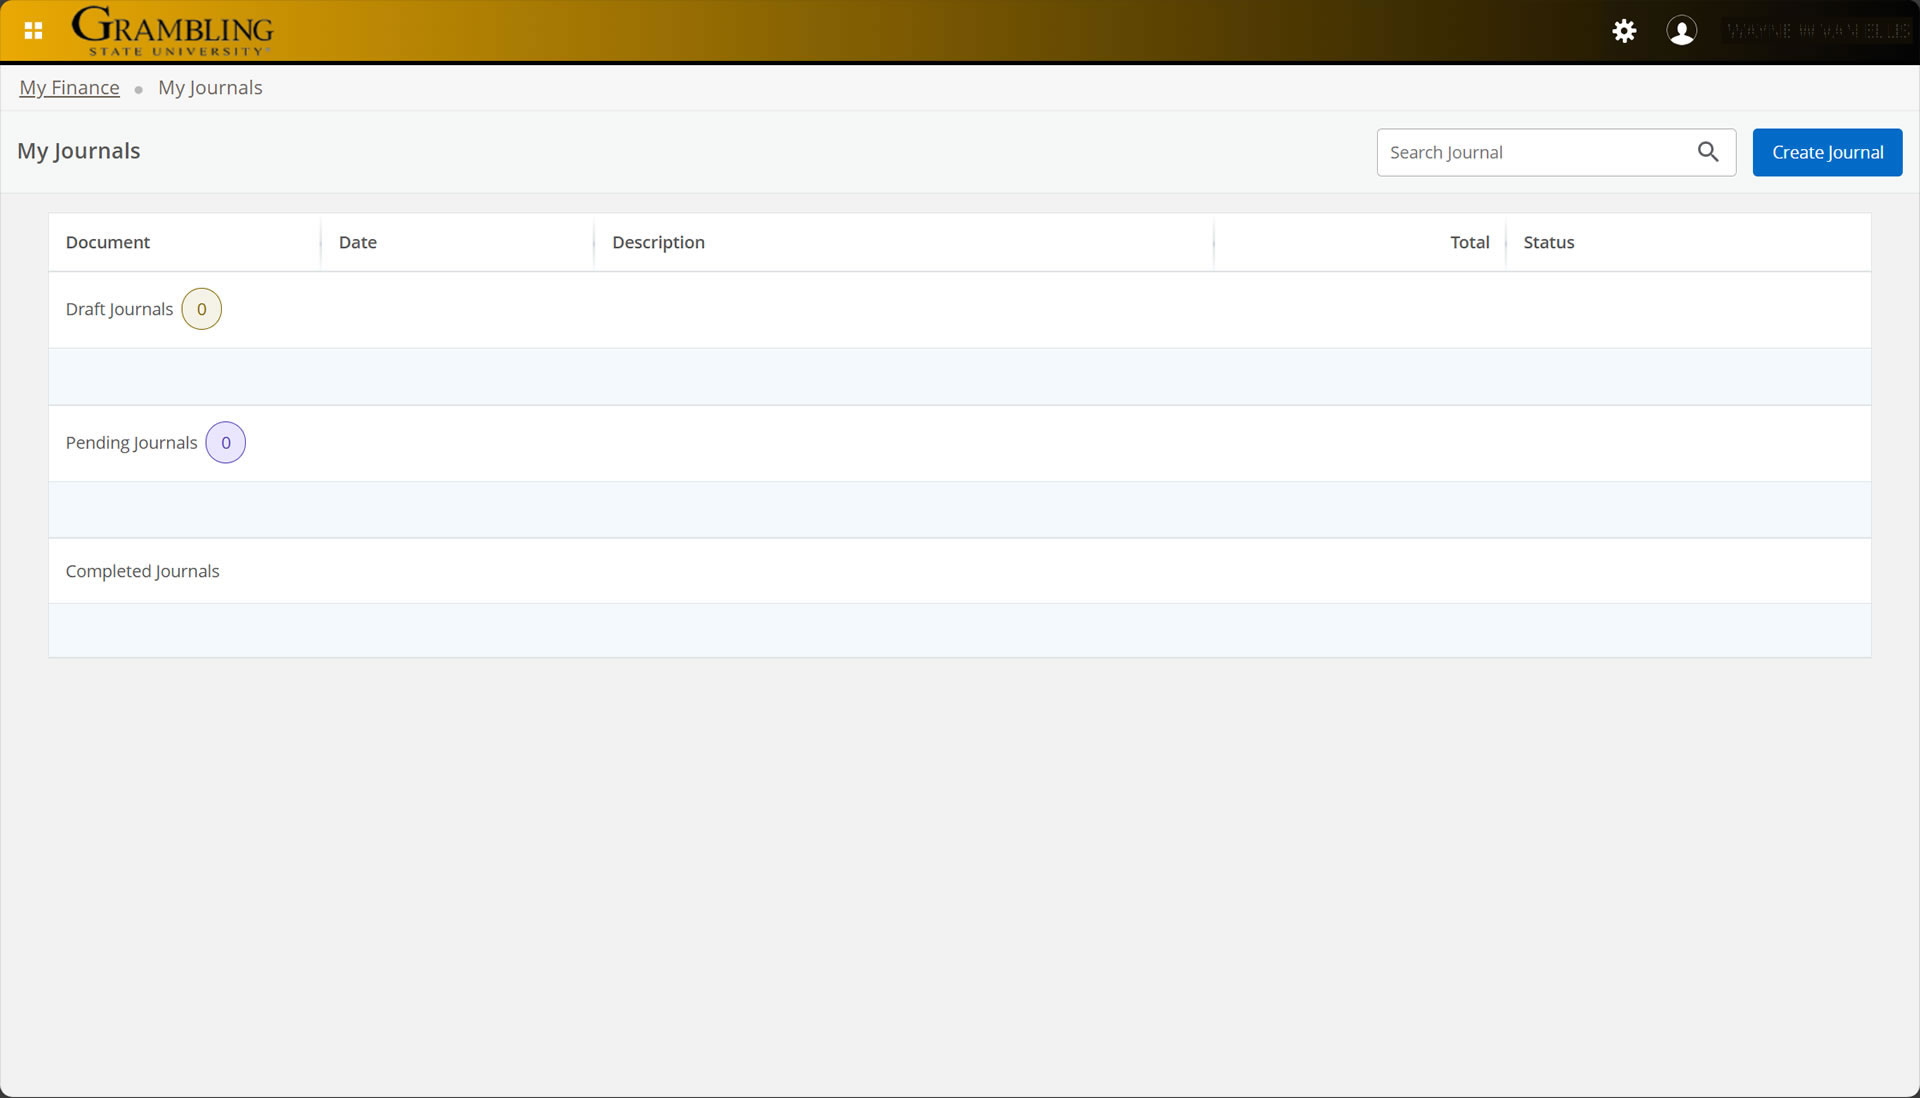The width and height of the screenshot is (1920, 1098).
Task: Click the search magnifier icon
Action: pyautogui.click(x=1707, y=152)
